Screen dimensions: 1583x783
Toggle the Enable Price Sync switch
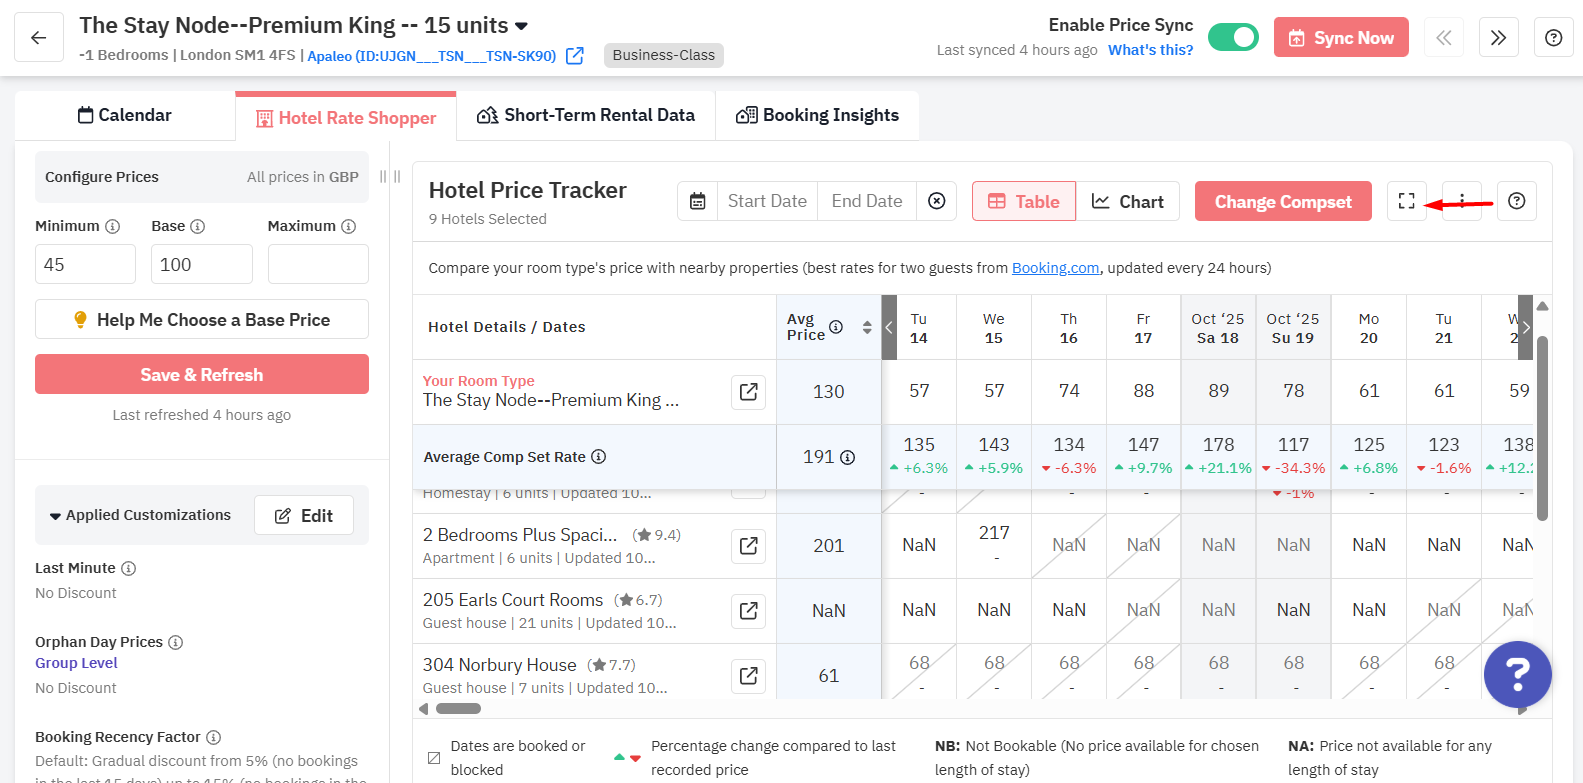pyautogui.click(x=1233, y=38)
